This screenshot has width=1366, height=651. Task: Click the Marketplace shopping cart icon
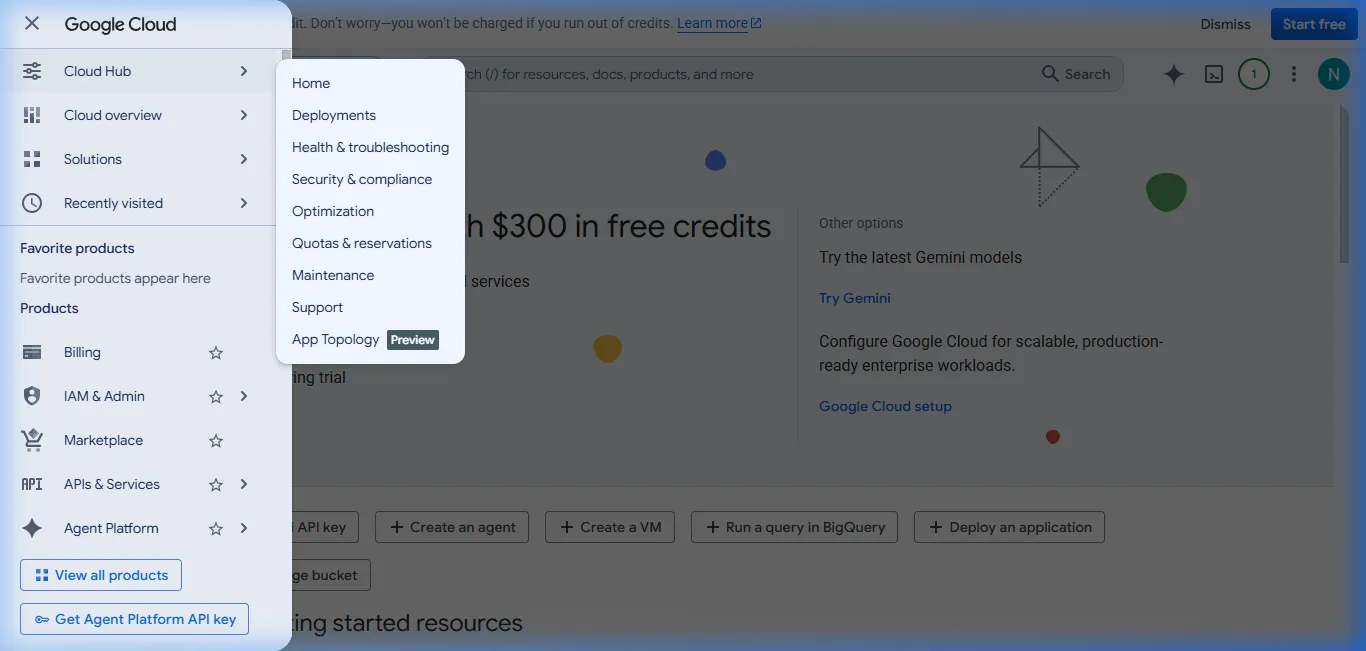point(32,440)
